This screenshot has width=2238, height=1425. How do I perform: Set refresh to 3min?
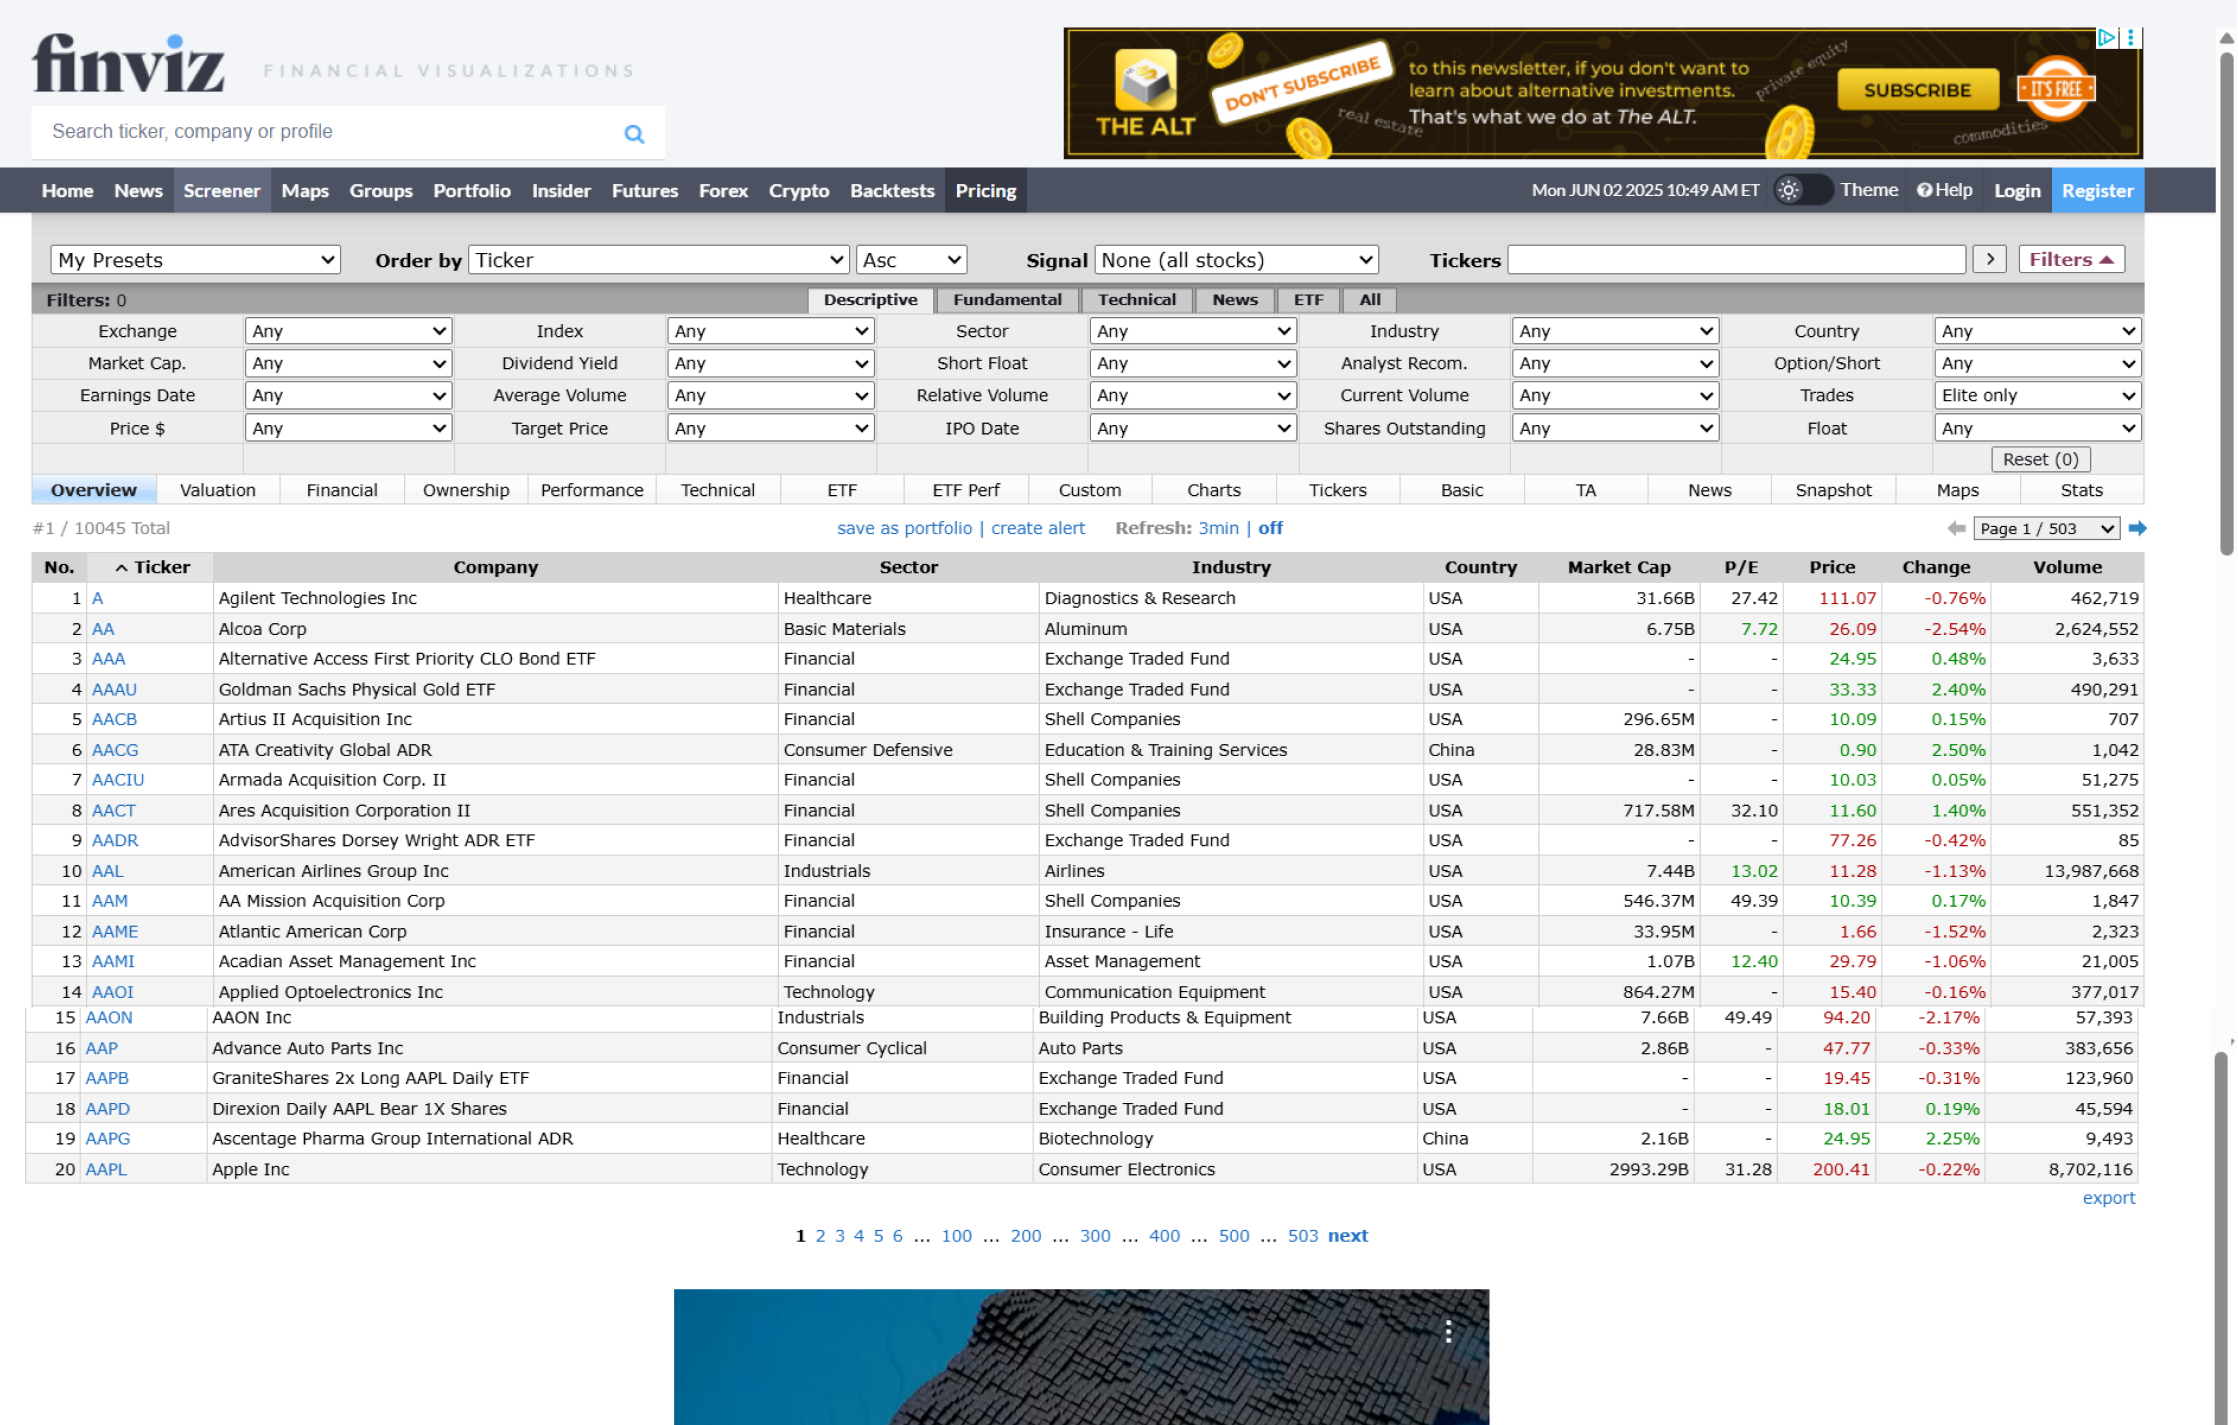pyautogui.click(x=1218, y=528)
